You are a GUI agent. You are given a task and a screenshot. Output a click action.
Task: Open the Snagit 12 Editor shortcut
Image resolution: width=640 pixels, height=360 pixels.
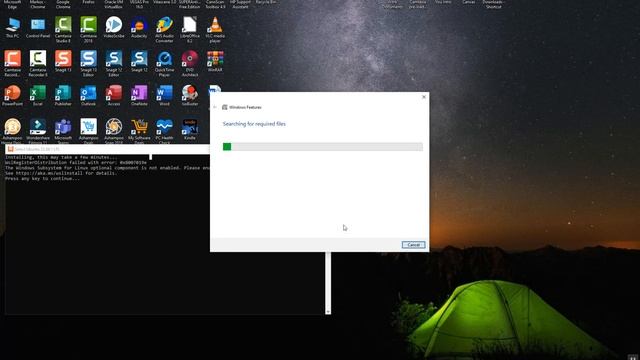point(113,63)
